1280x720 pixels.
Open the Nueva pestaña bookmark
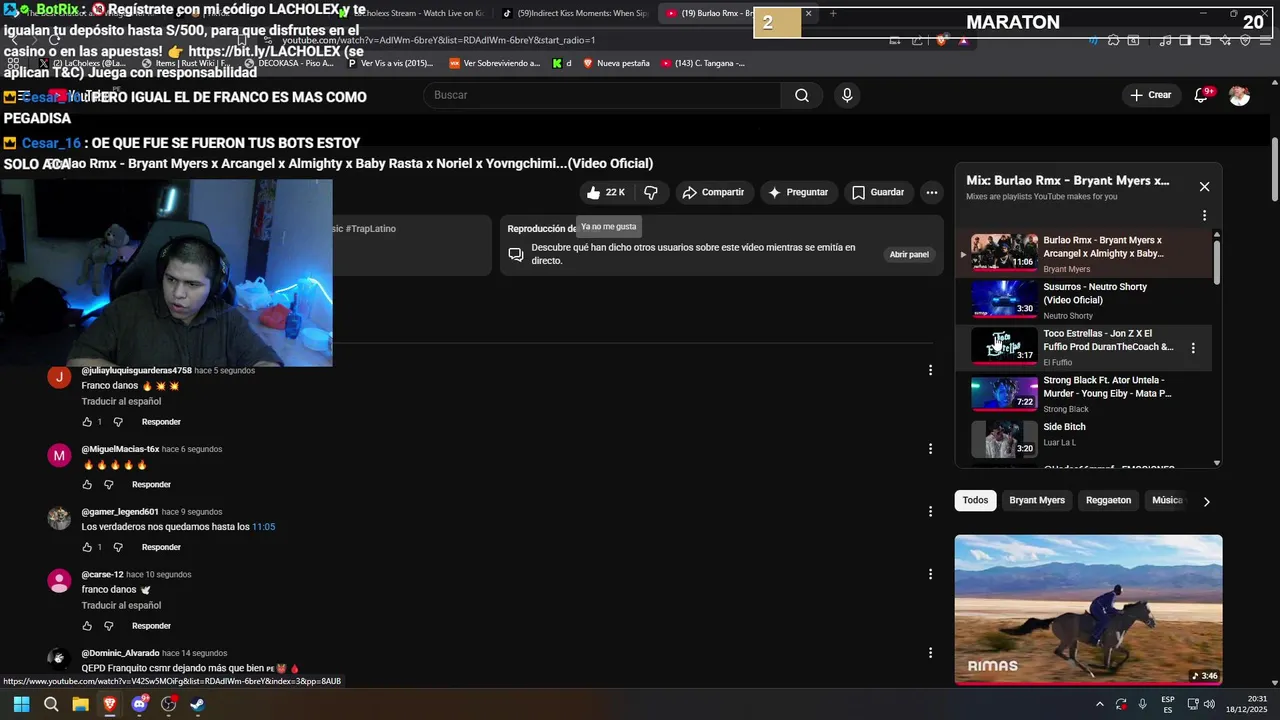(x=616, y=63)
